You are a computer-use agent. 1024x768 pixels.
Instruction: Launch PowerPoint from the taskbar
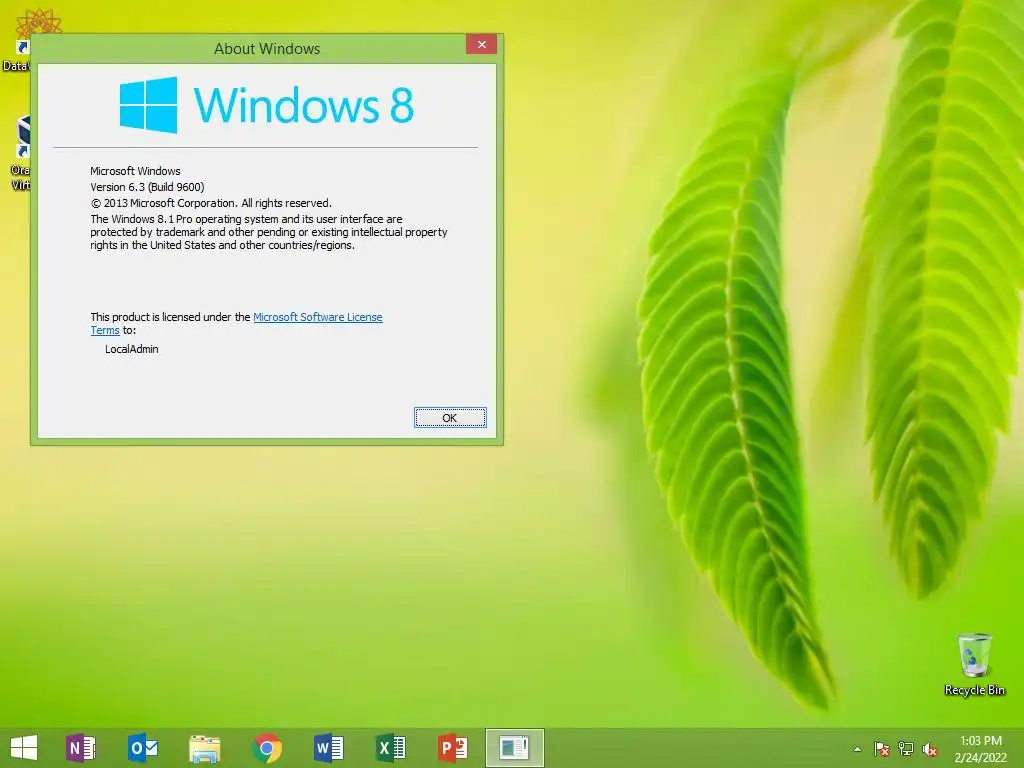tap(453, 748)
